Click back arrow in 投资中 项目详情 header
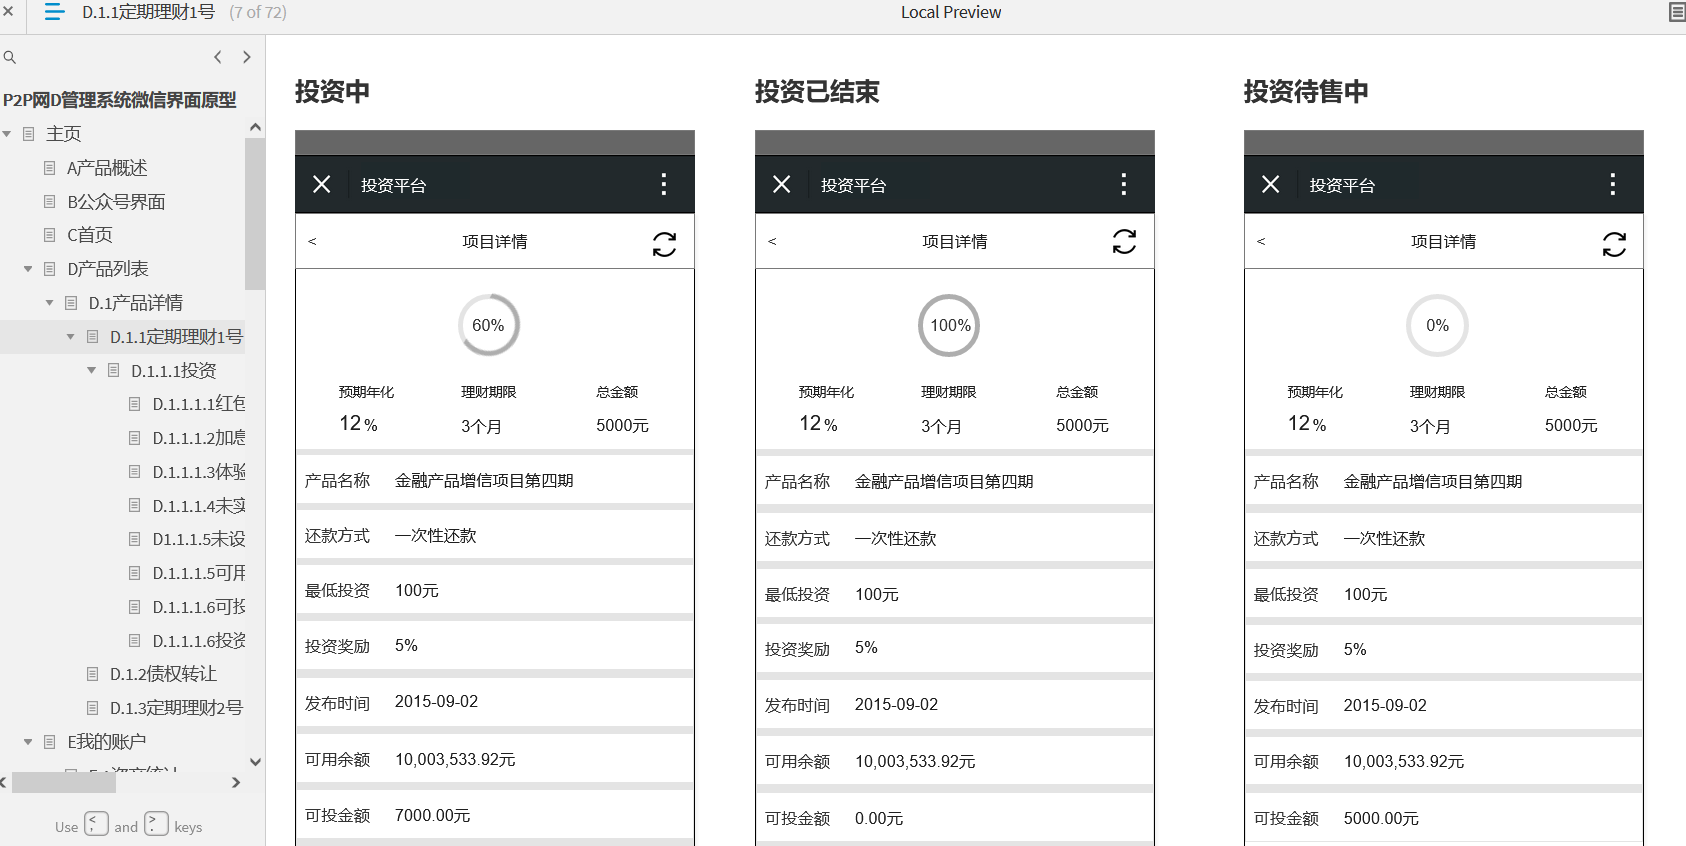Viewport: 1686px width, 846px height. pos(312,241)
